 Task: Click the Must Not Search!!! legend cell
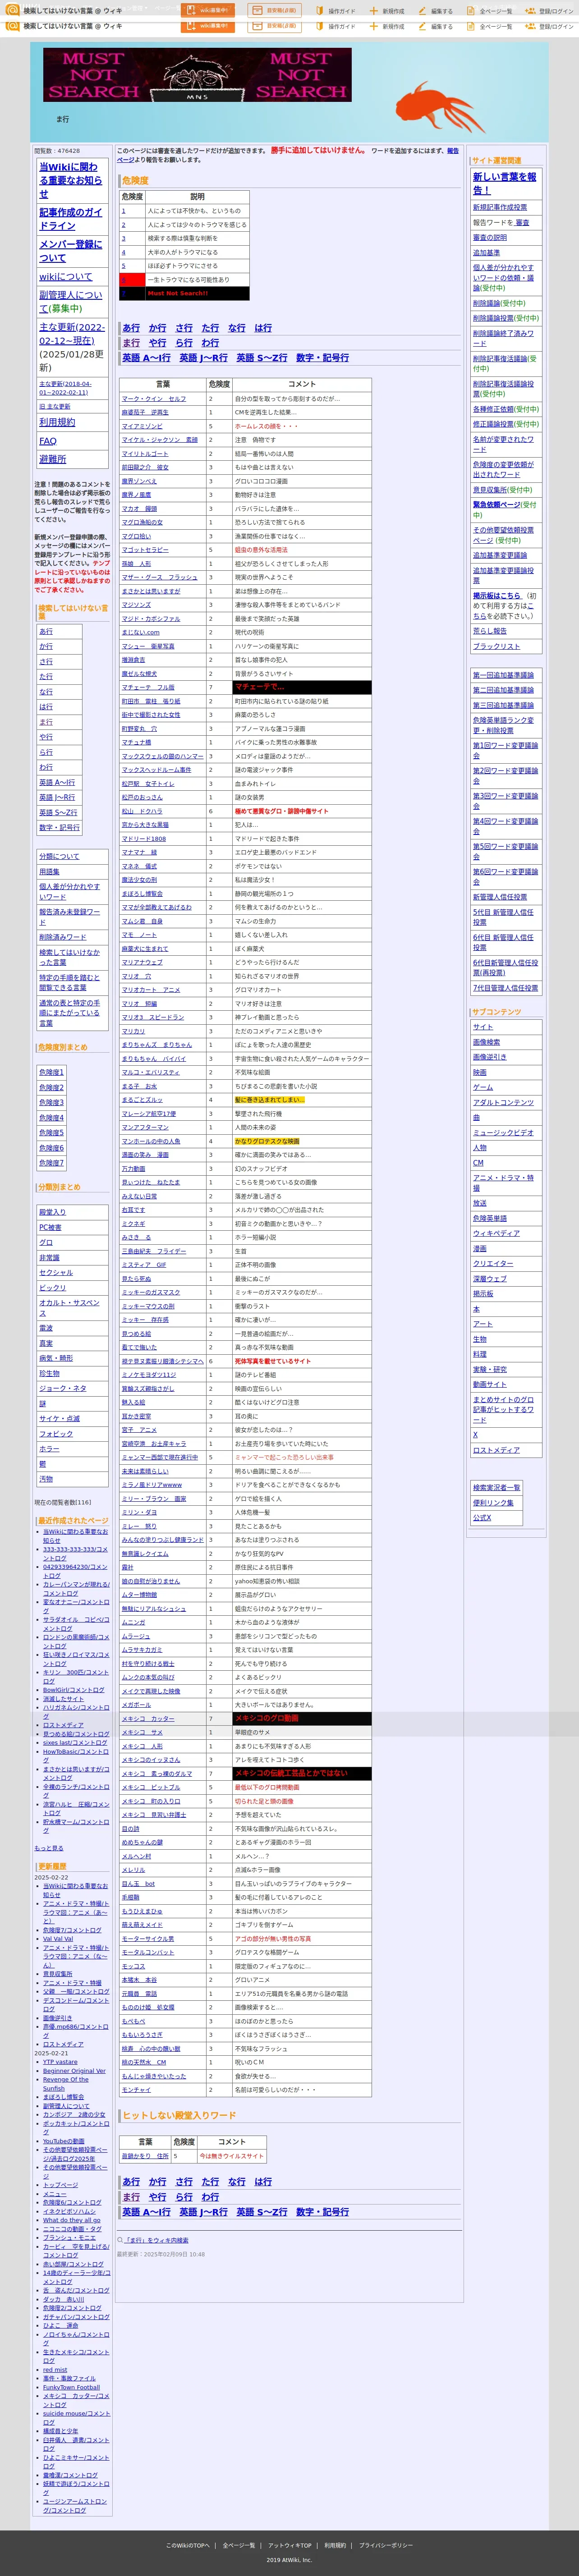click(197, 294)
